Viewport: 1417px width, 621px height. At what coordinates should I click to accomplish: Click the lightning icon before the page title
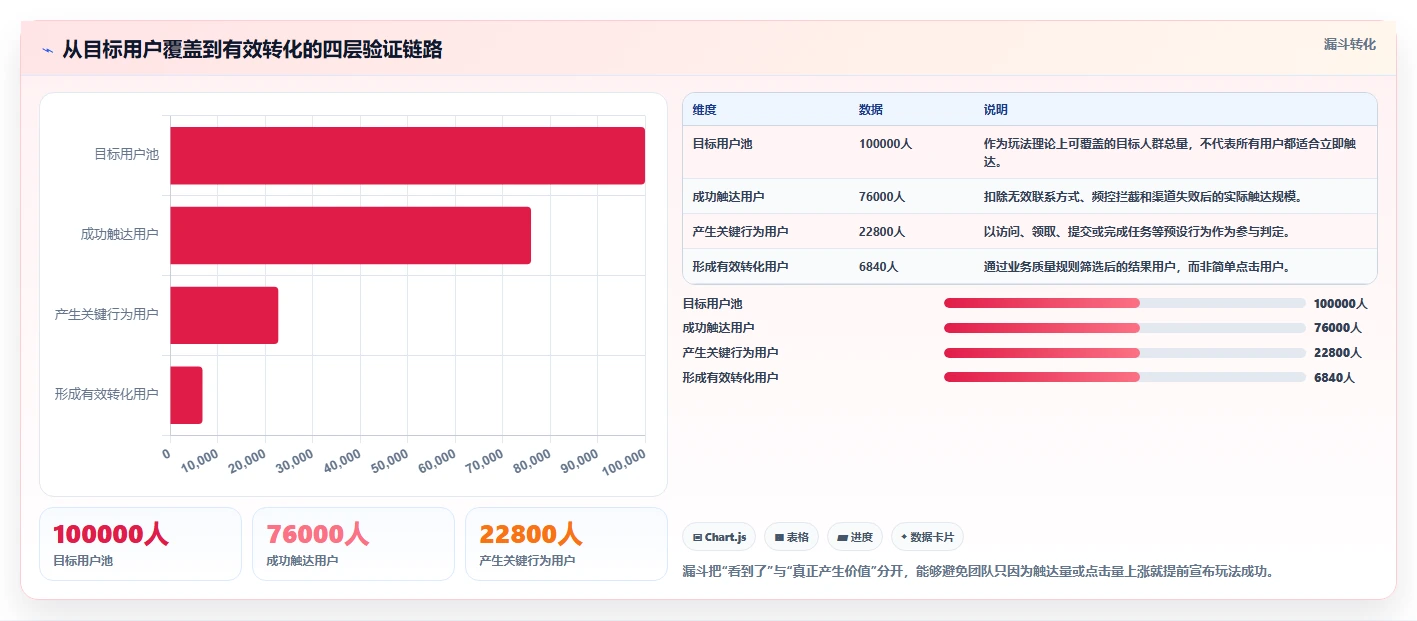pos(47,50)
